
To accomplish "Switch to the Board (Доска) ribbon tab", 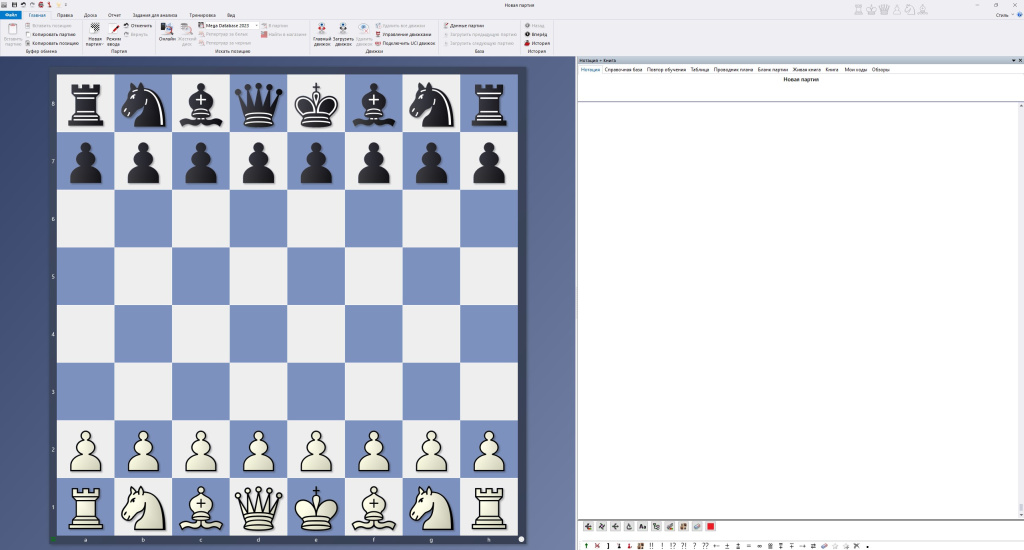I will point(90,15).
